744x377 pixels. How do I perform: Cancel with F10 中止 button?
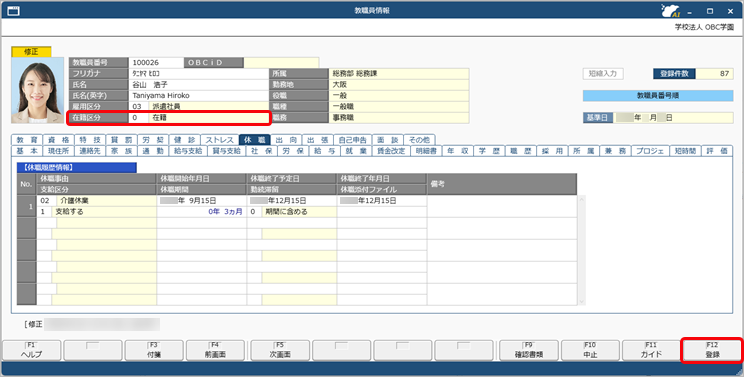[590, 350]
